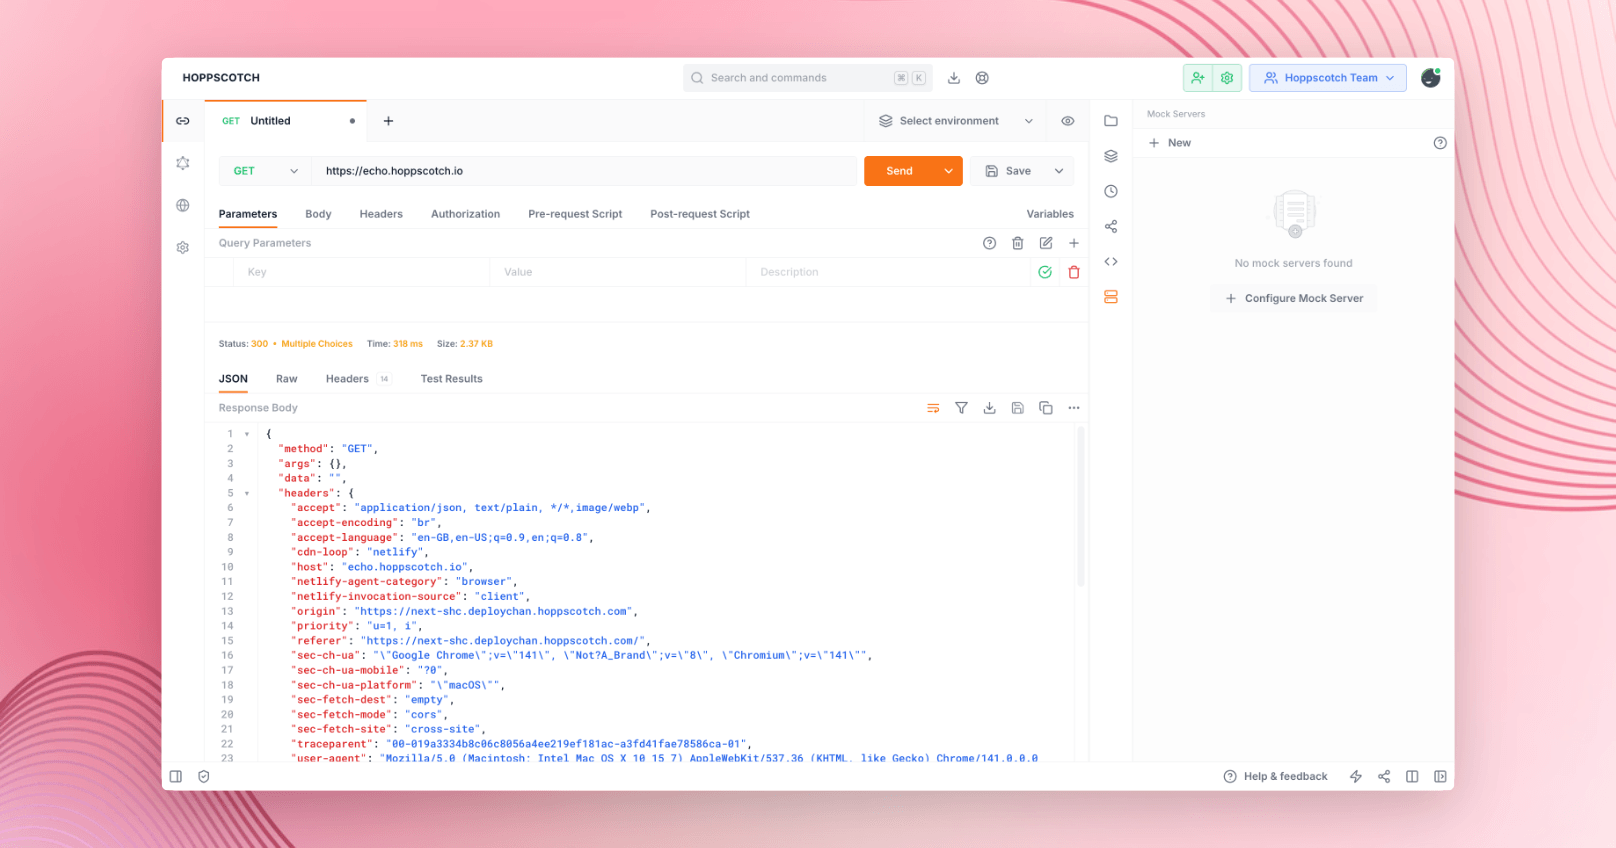The image size is (1616, 848).
Task: Click the Configure Mock Server button
Action: pyautogui.click(x=1293, y=298)
